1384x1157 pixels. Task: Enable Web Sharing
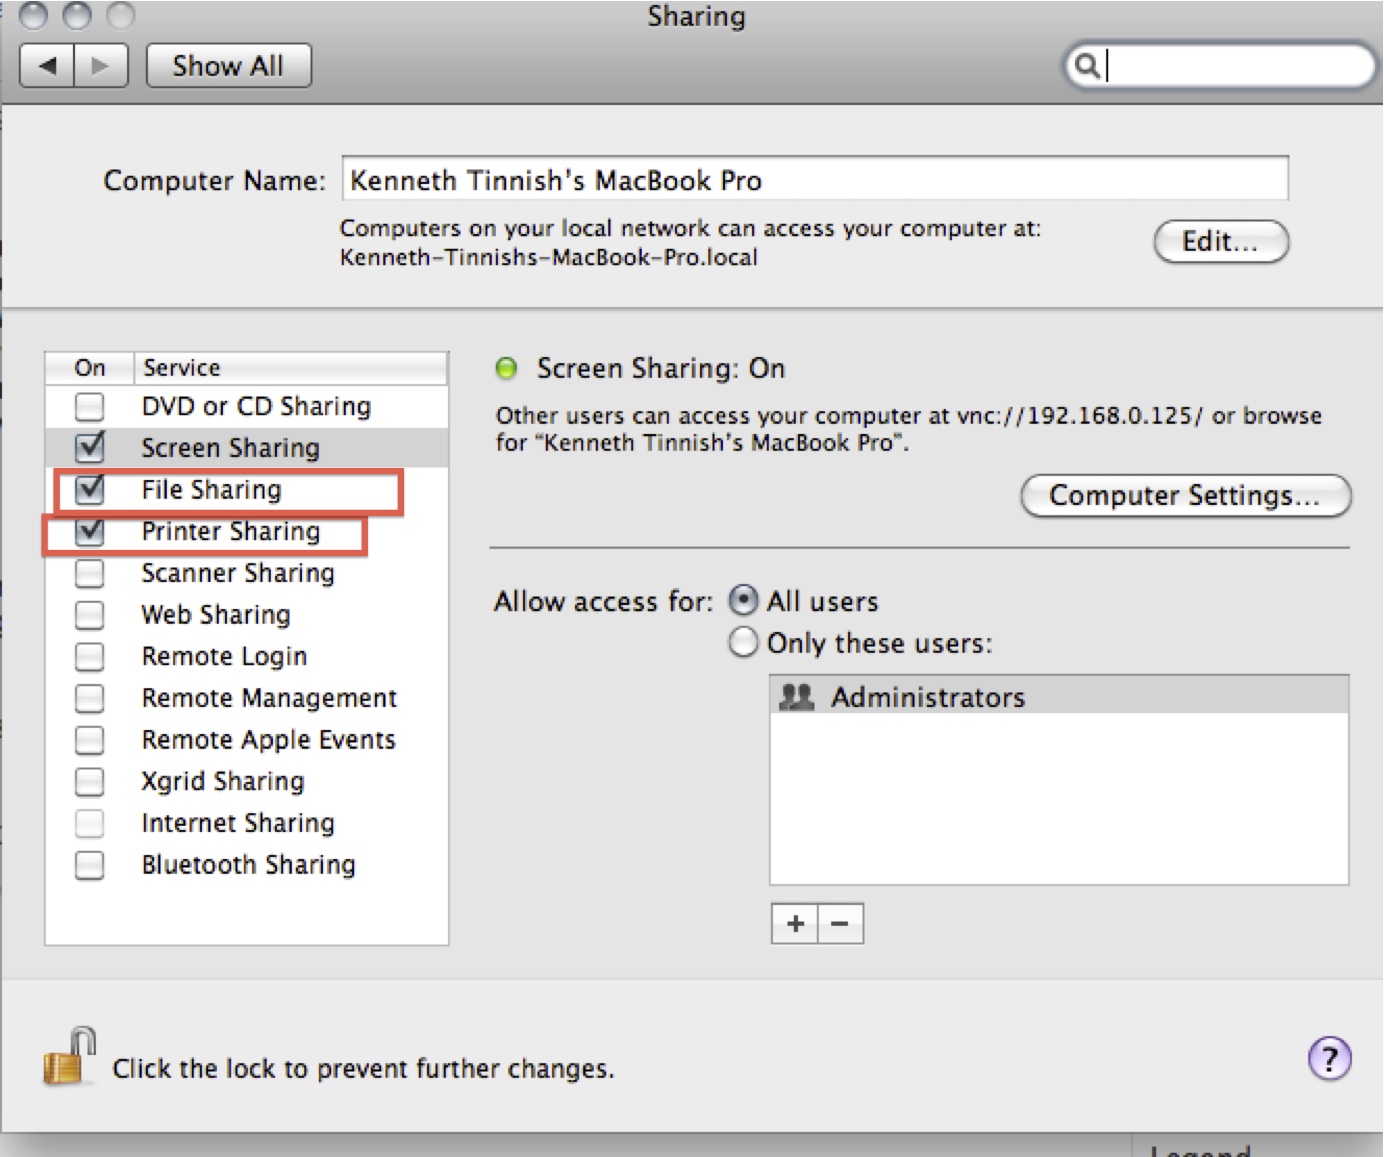pyautogui.click(x=89, y=614)
